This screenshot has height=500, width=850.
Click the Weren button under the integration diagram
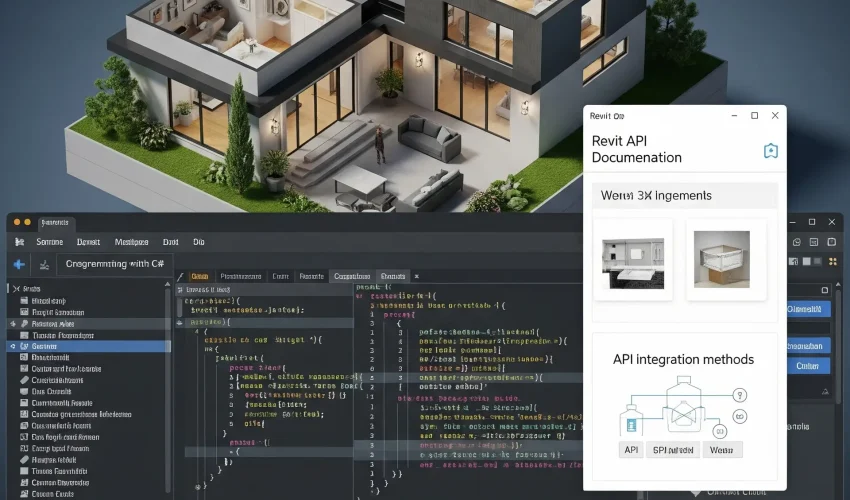point(722,450)
